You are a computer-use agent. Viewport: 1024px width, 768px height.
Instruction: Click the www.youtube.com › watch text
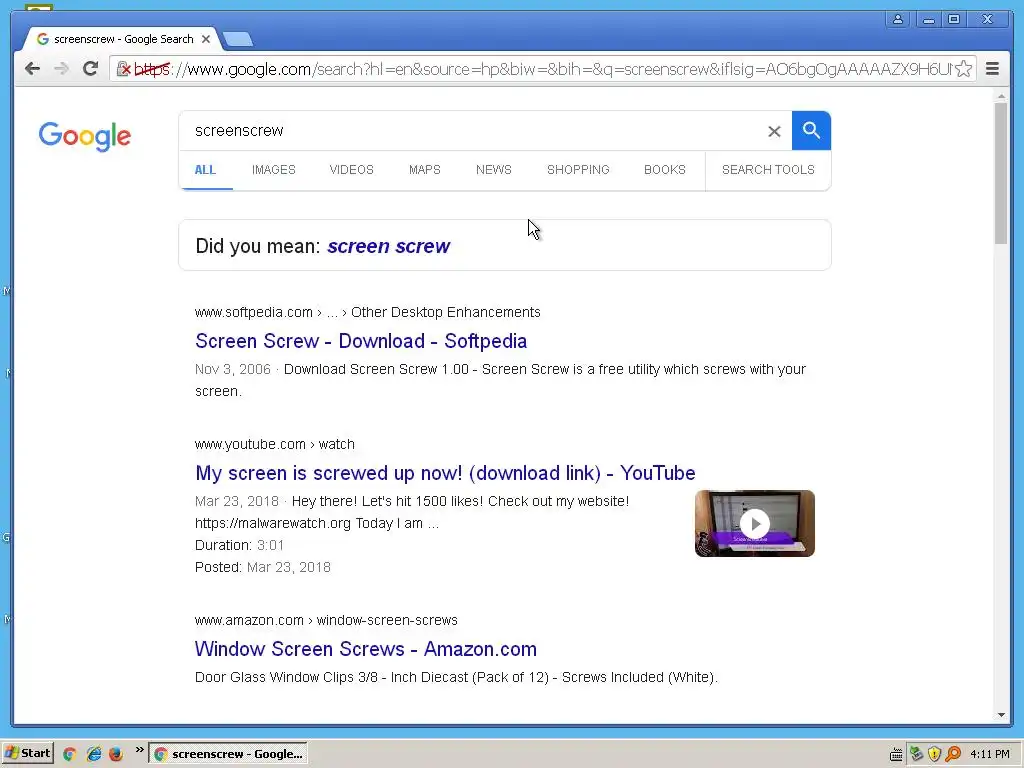tap(275, 444)
